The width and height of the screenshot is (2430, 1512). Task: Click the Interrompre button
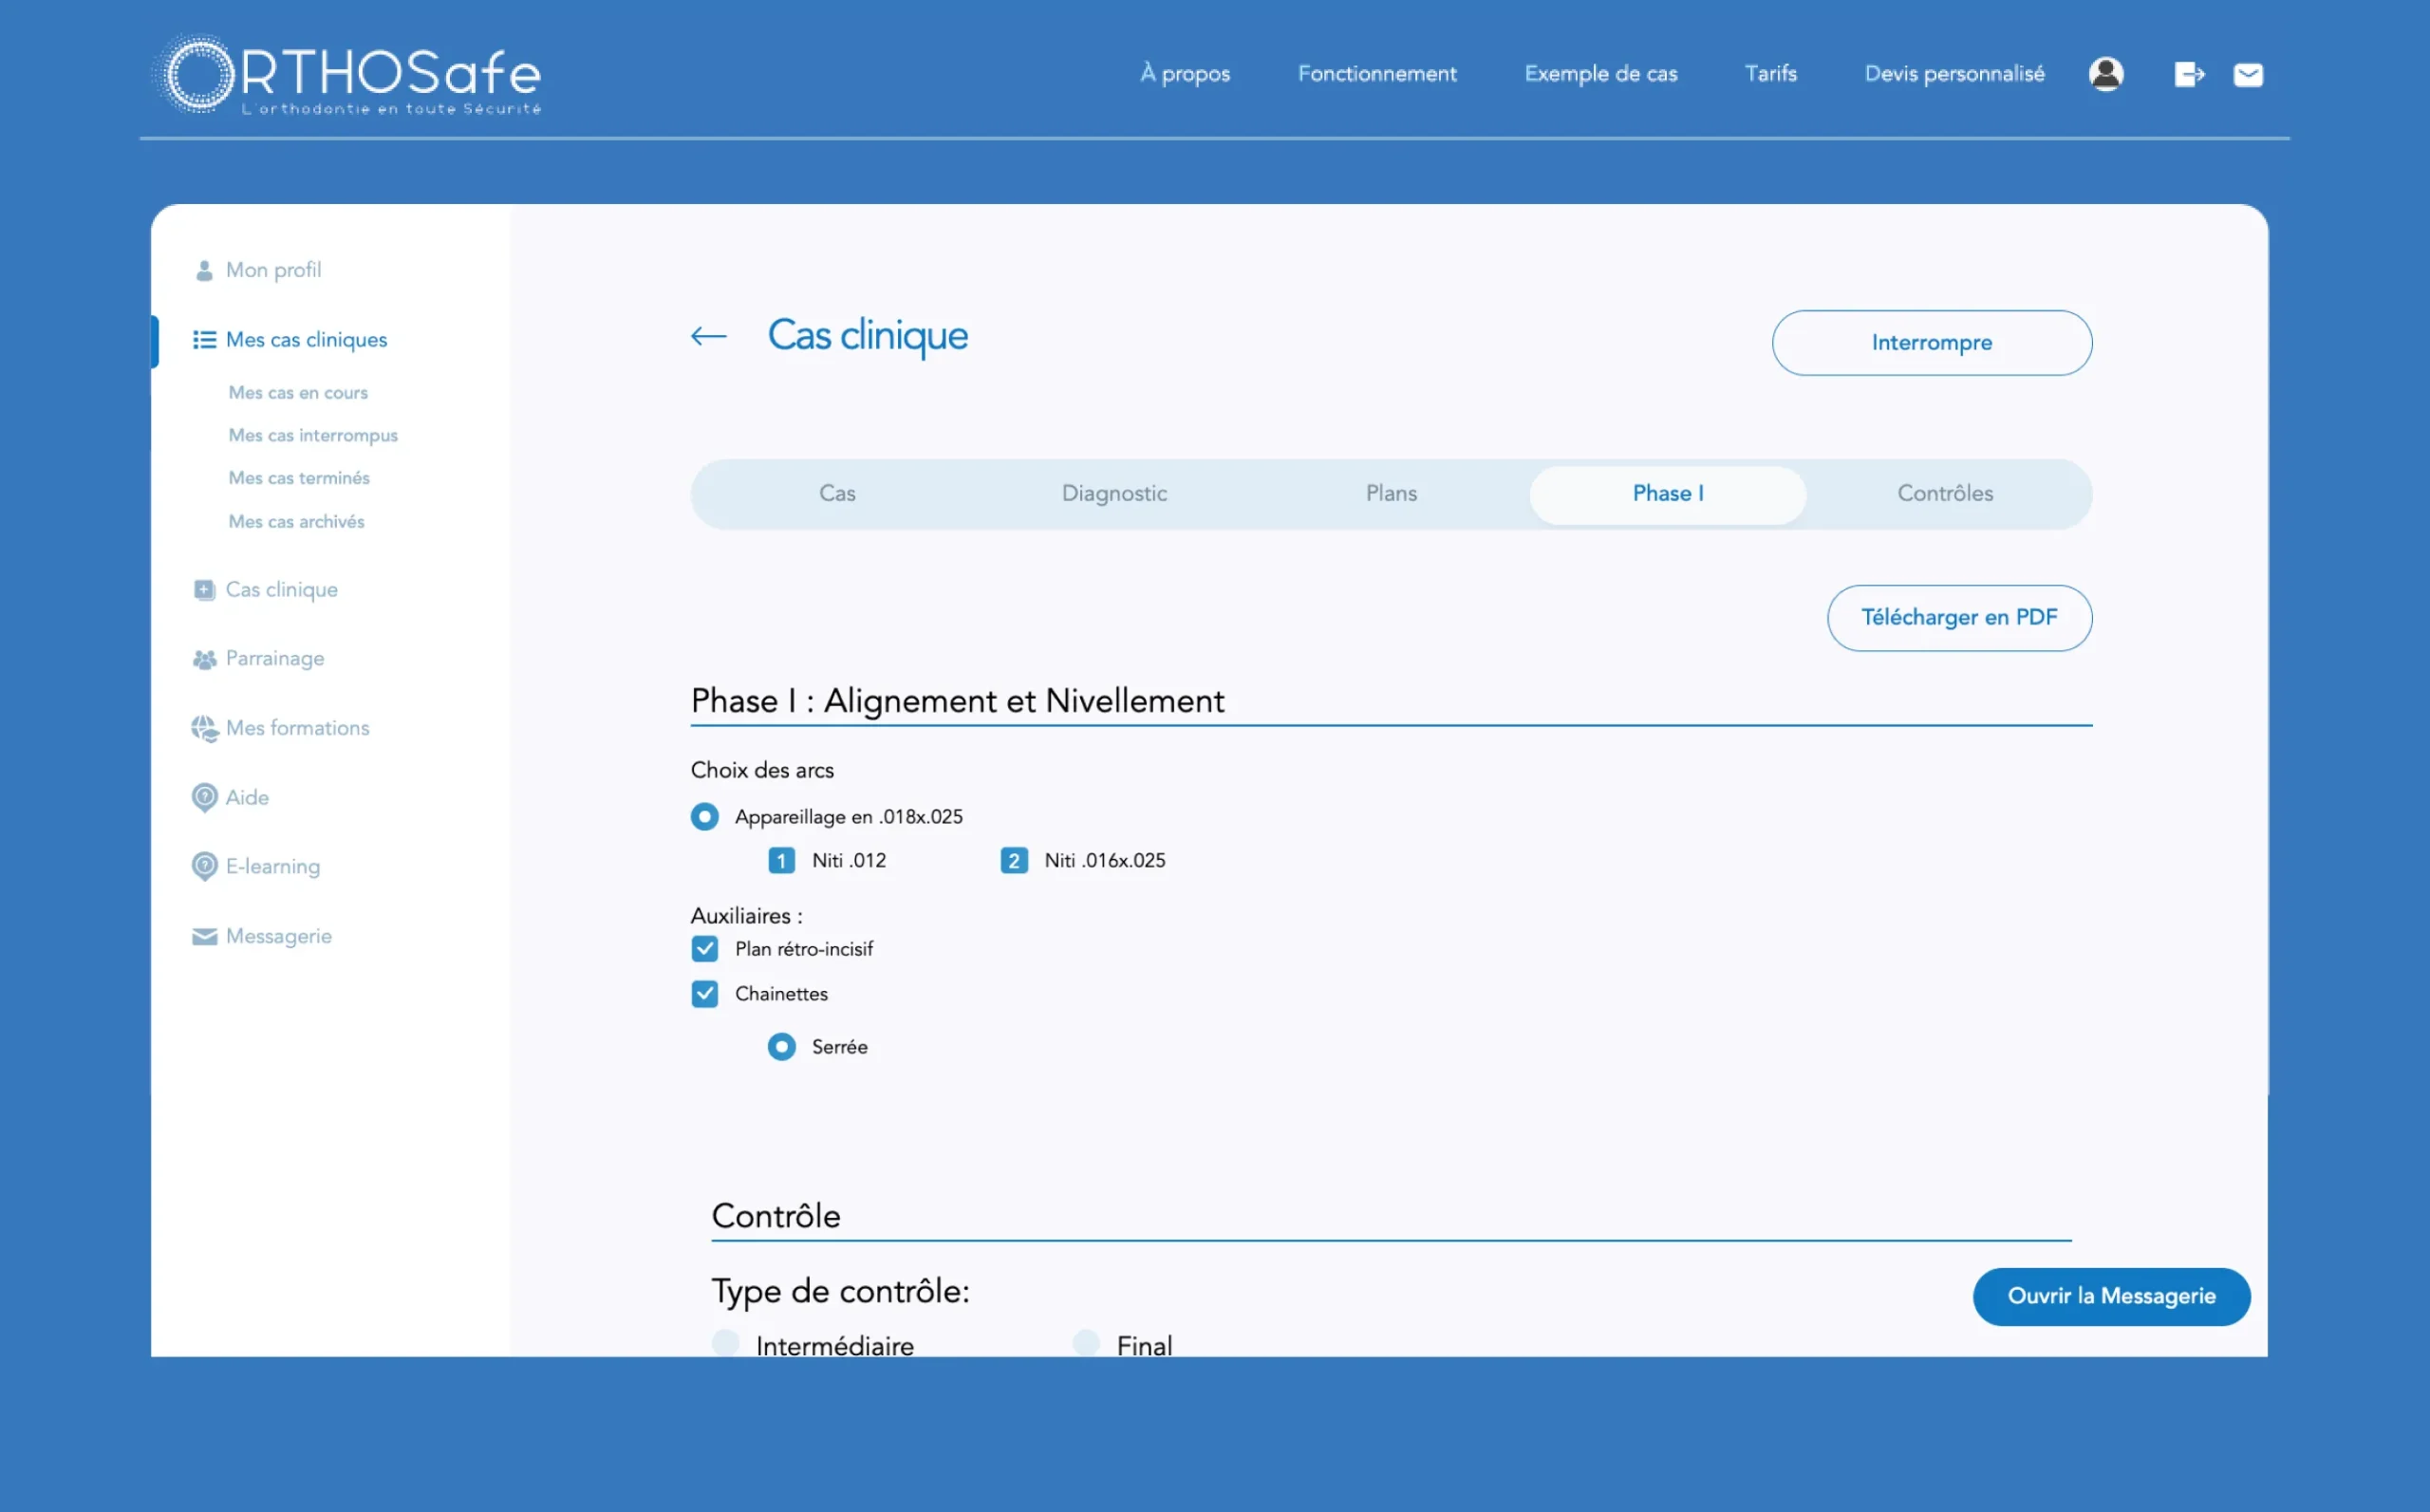pos(1931,343)
